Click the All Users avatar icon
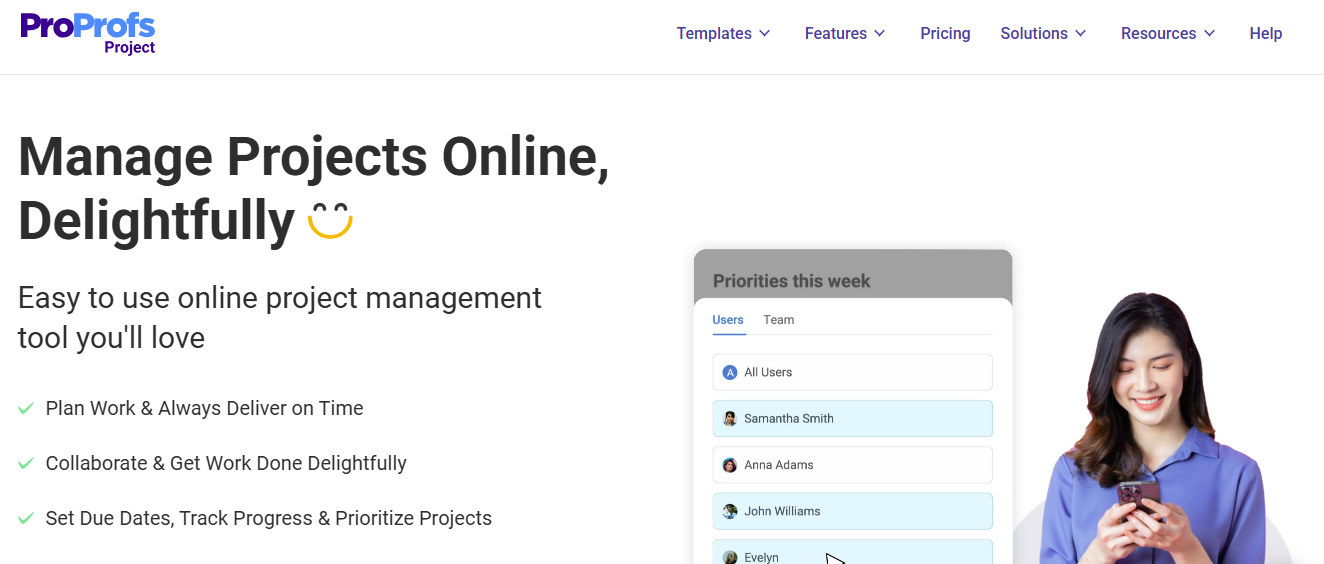 [x=730, y=372]
